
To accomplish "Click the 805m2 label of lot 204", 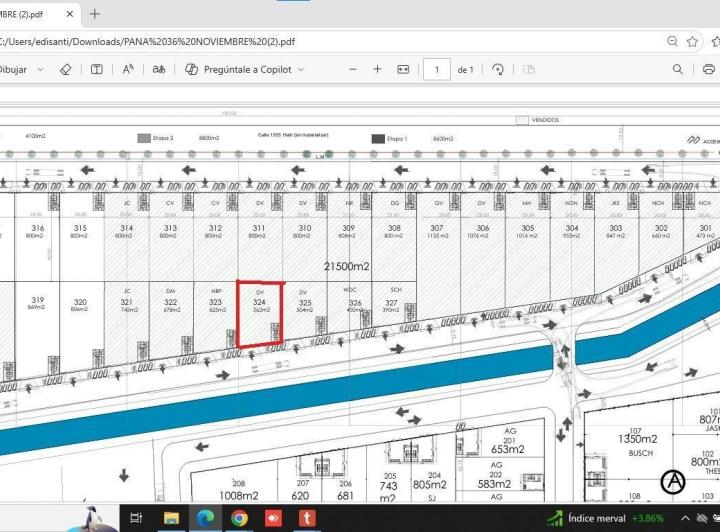I will coord(429,484).
